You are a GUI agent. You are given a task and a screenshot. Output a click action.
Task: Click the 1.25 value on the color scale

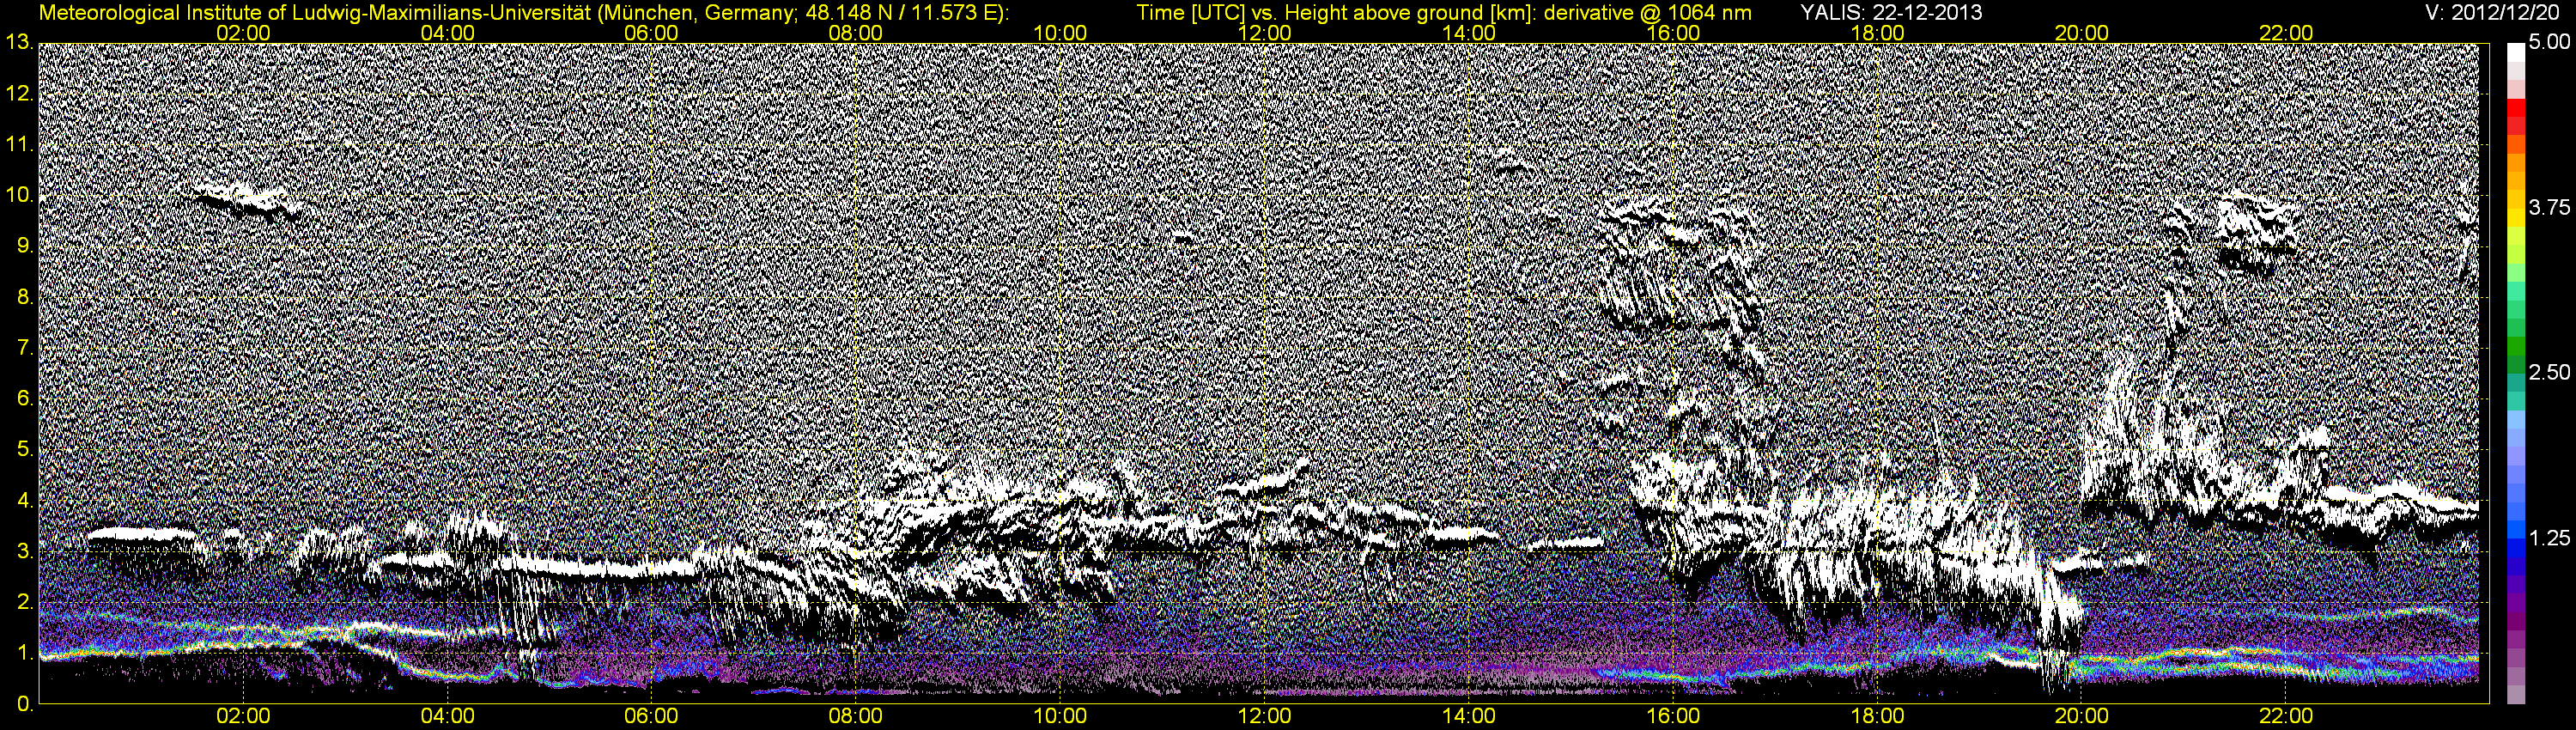tap(2549, 538)
